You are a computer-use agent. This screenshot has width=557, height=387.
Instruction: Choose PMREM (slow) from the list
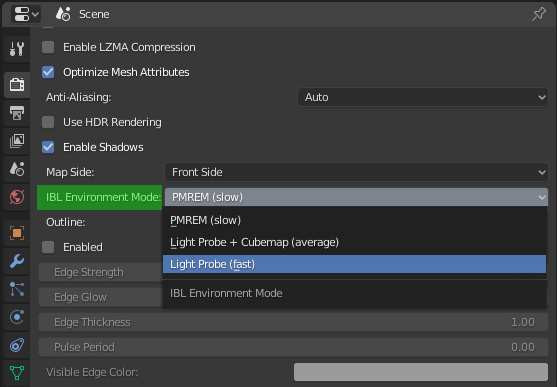pyautogui.click(x=354, y=220)
